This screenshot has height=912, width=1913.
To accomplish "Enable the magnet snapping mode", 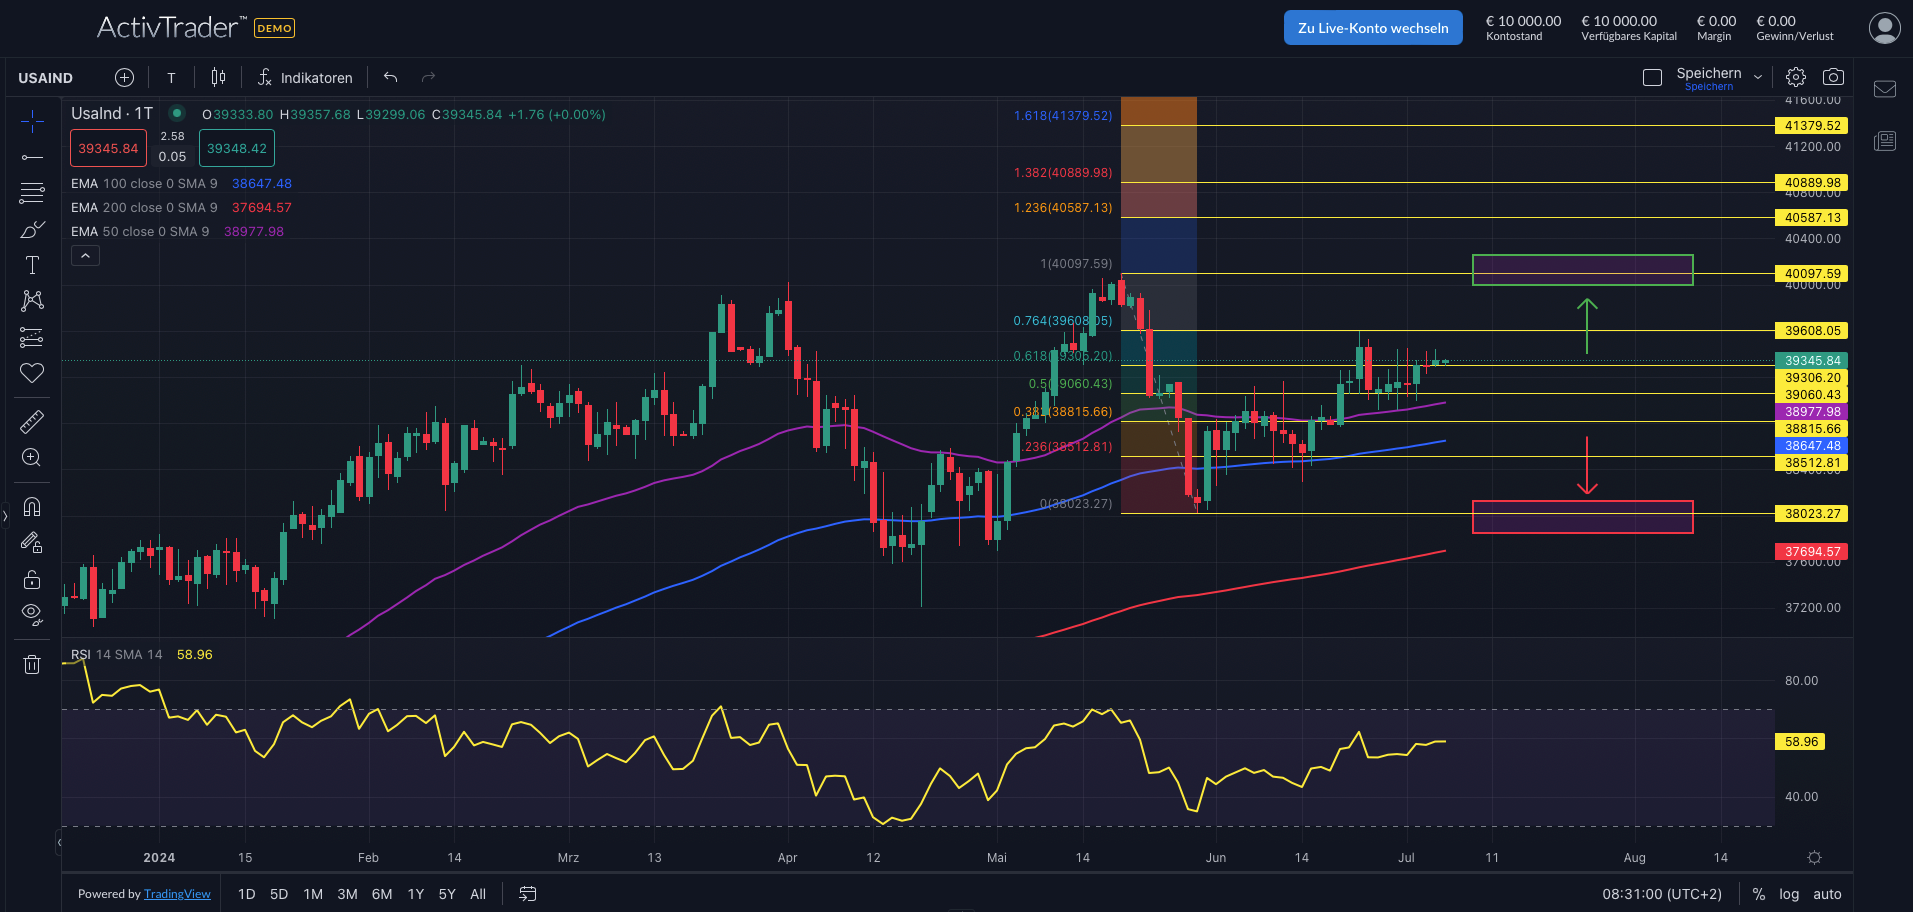I will 32,507.
